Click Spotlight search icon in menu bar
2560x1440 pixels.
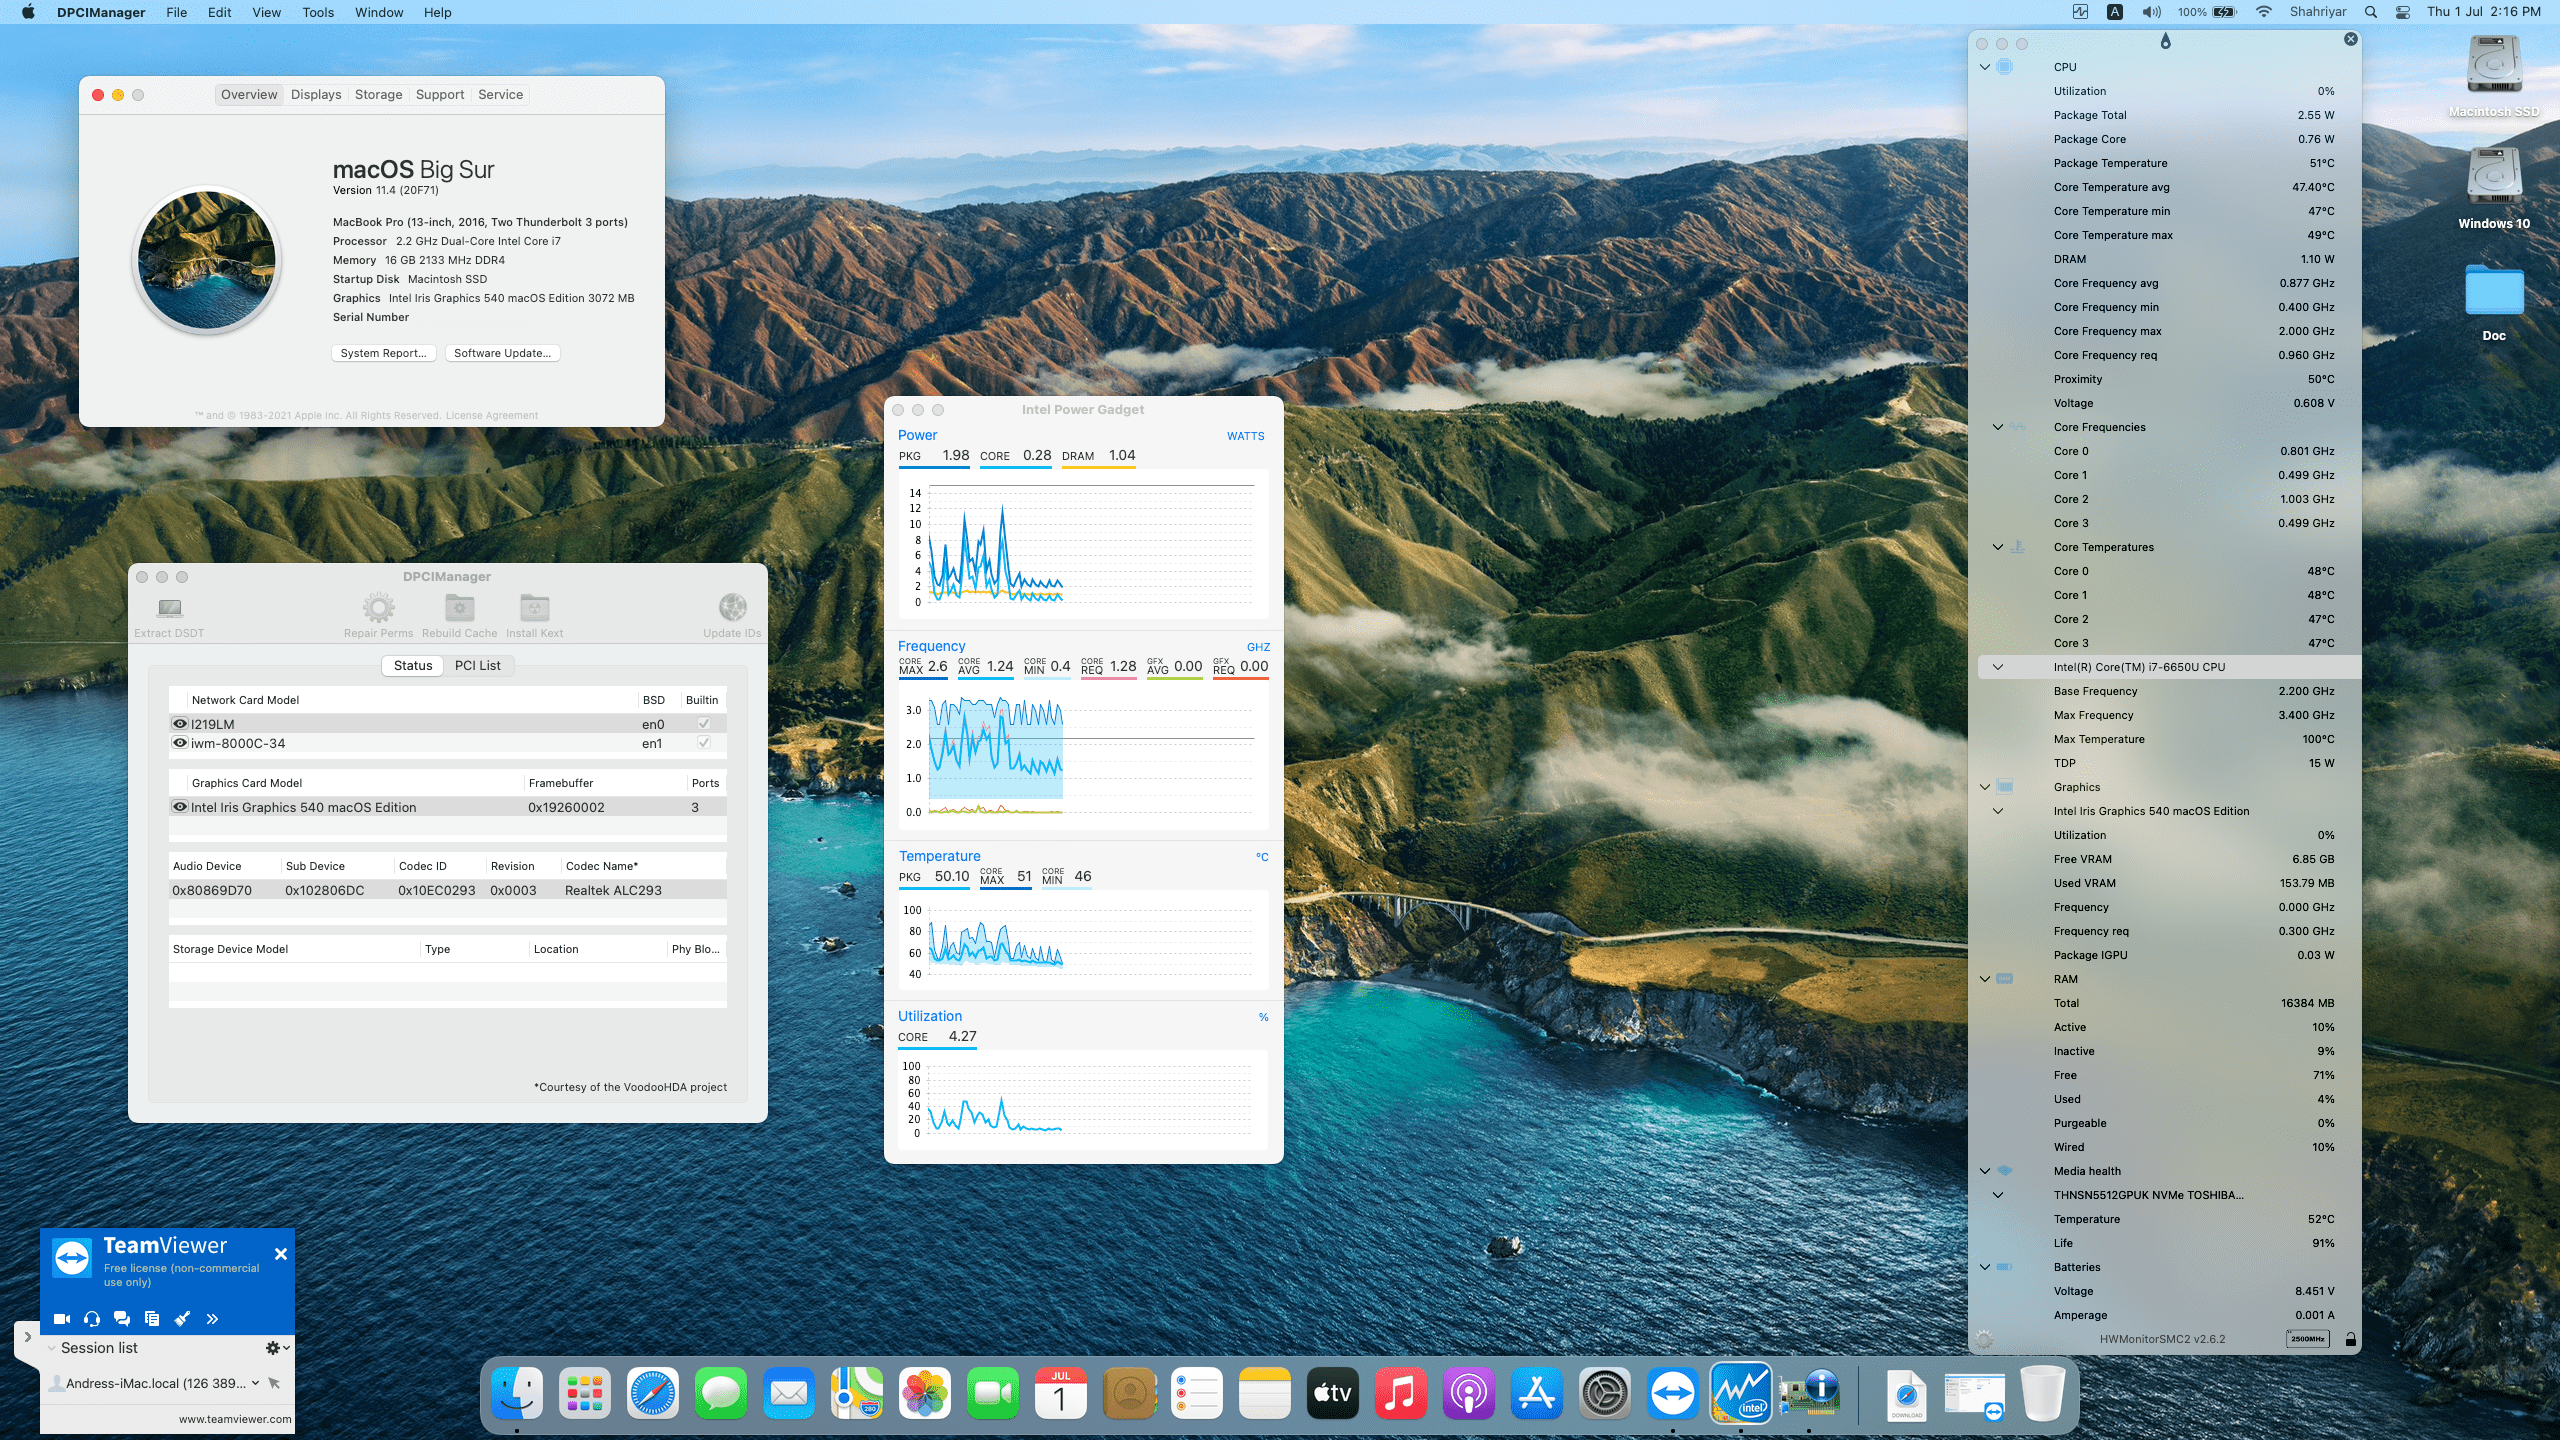[x=2370, y=12]
